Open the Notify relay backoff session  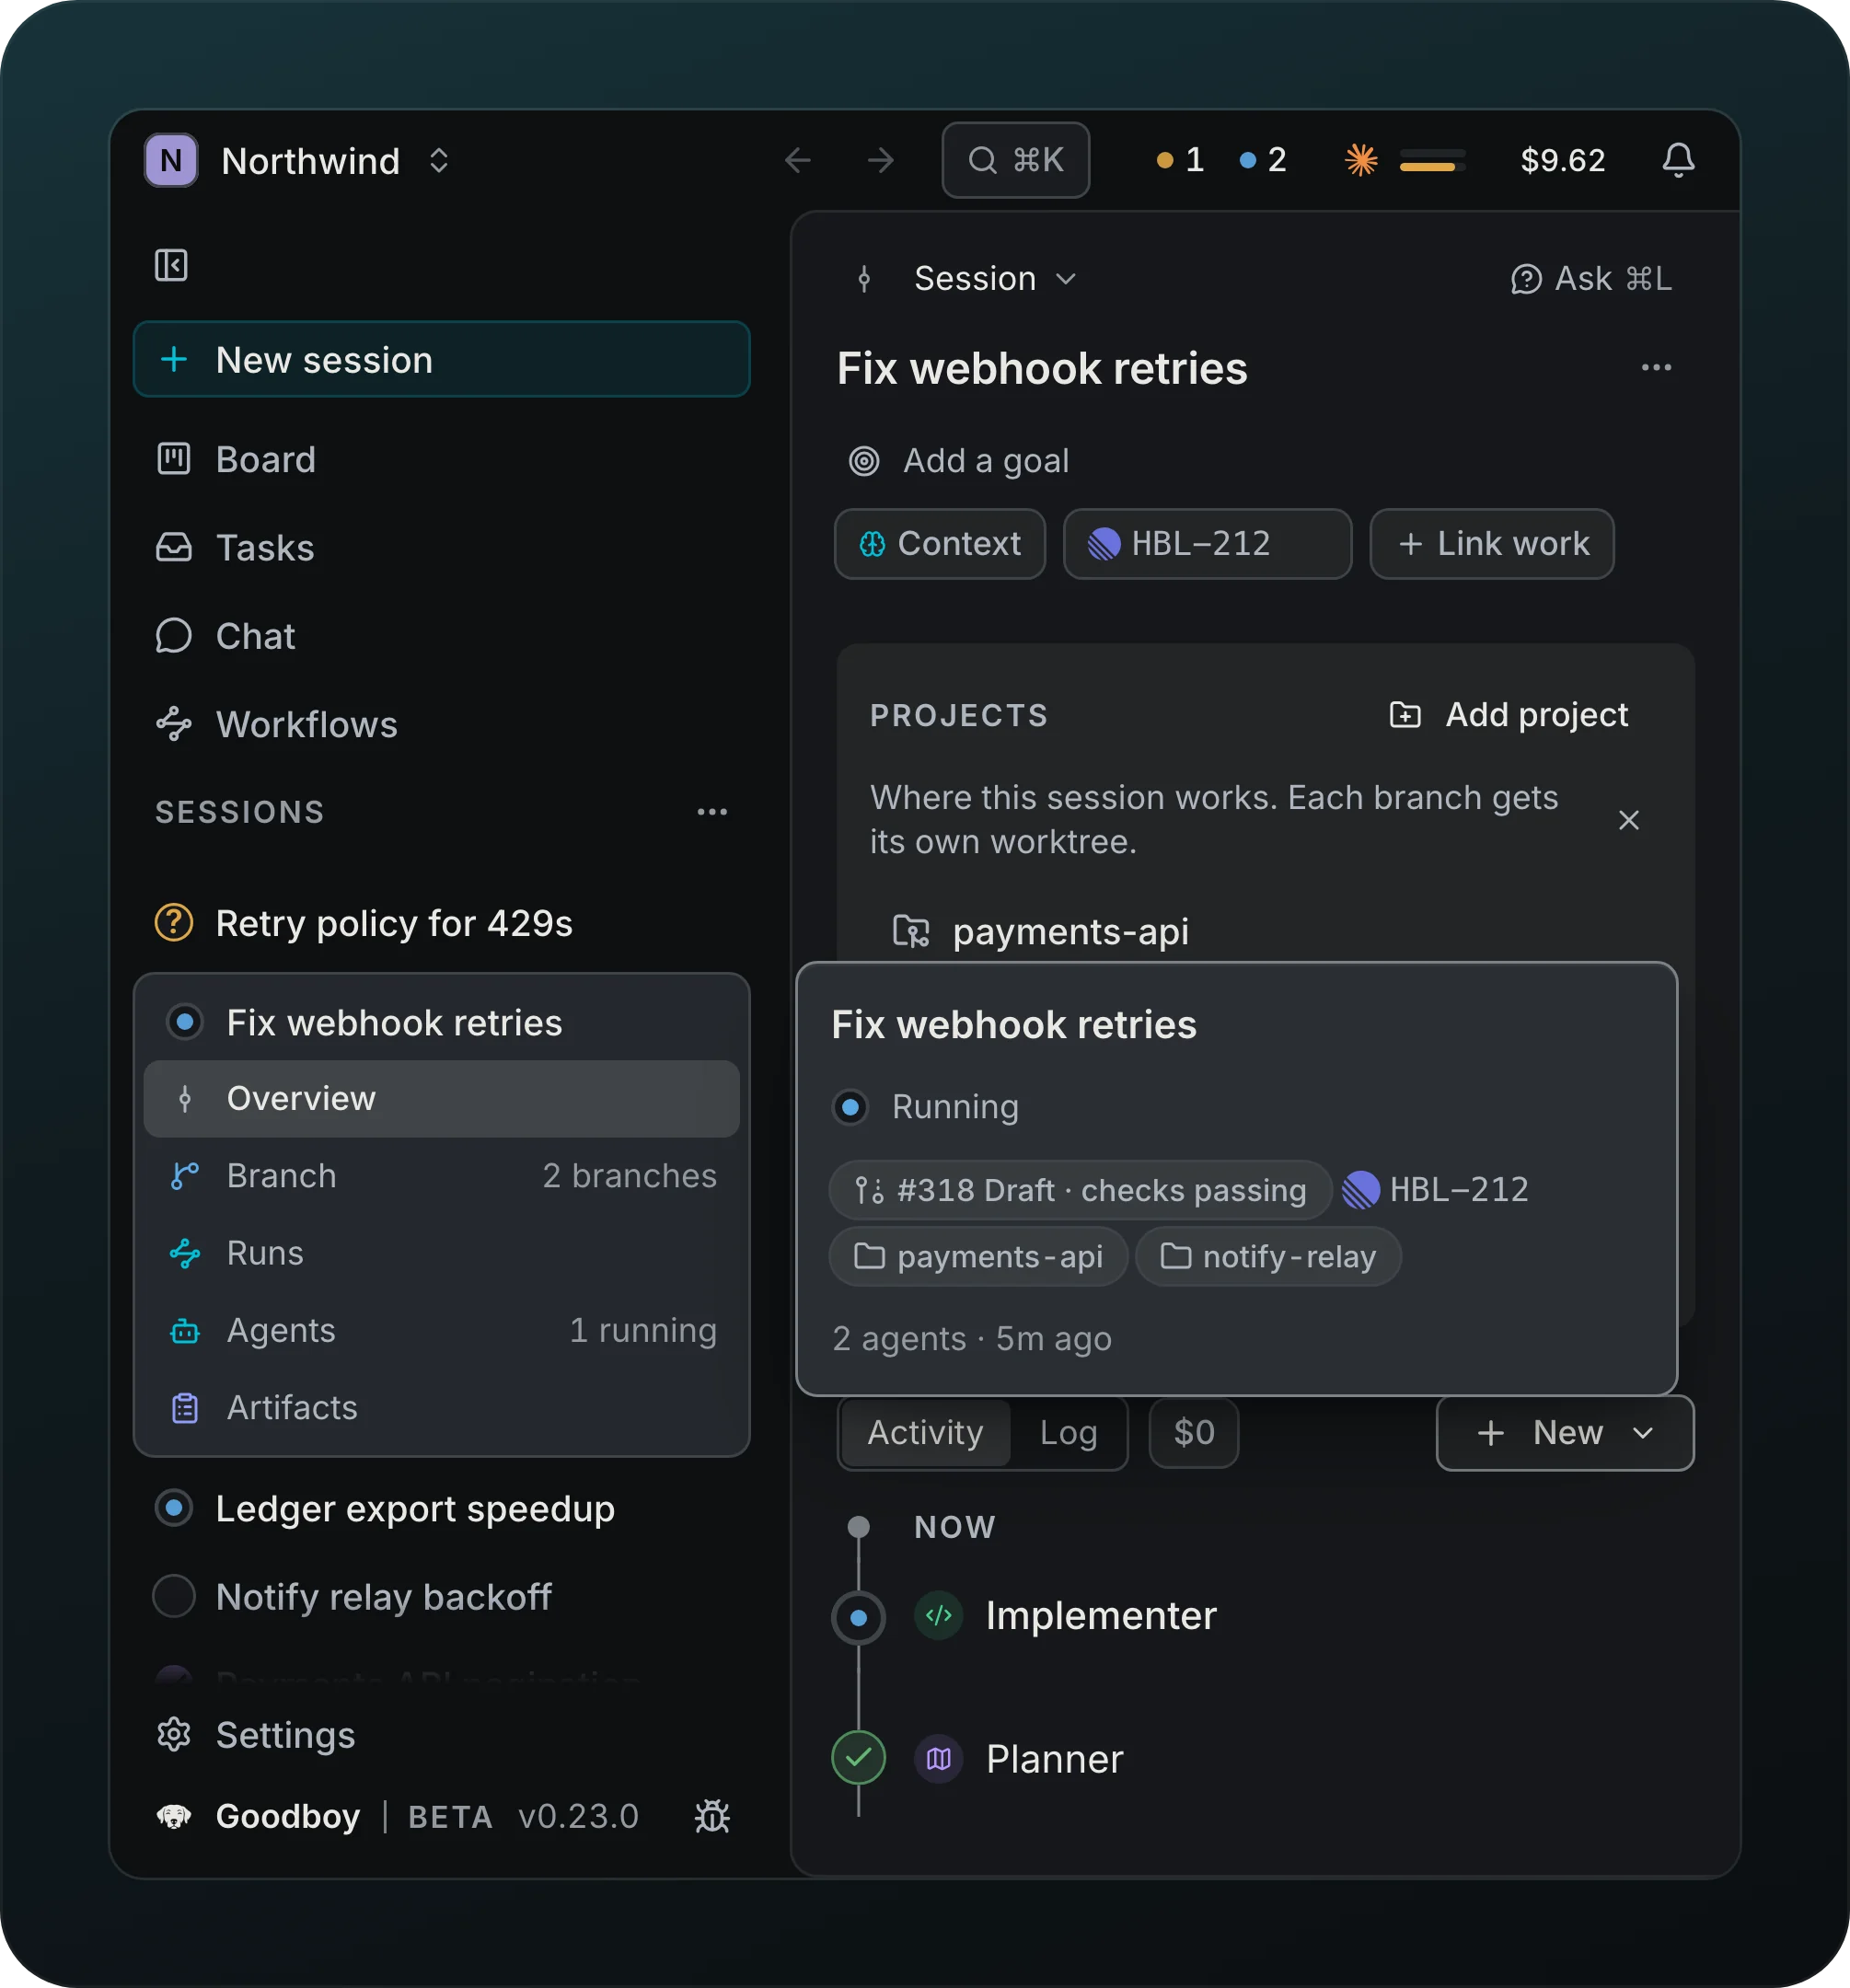[x=441, y=1596]
